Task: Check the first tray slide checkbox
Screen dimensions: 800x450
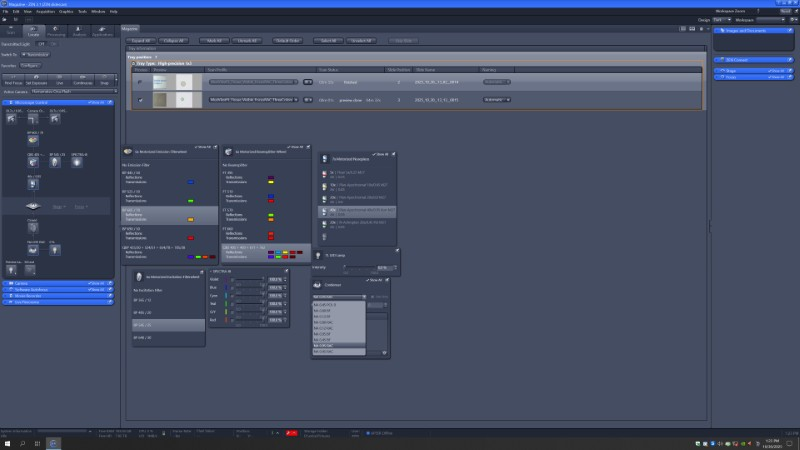Action: pyautogui.click(x=140, y=81)
